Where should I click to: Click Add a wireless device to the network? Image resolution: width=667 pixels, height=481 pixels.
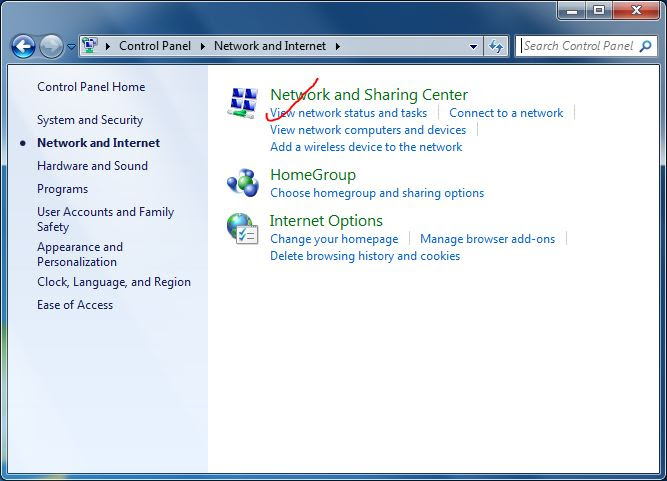click(366, 147)
